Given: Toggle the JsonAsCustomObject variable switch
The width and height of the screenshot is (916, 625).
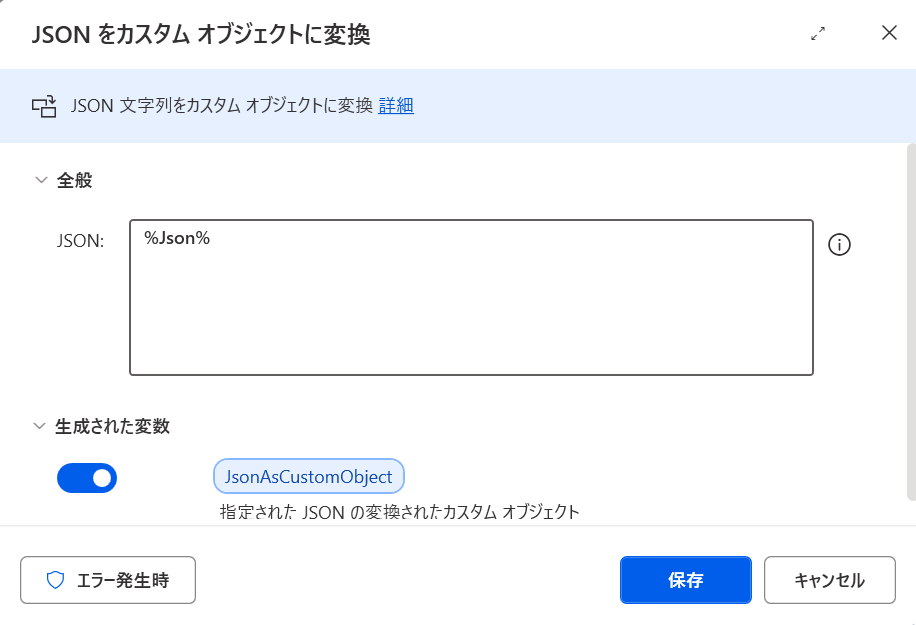Looking at the screenshot, I should click(87, 478).
